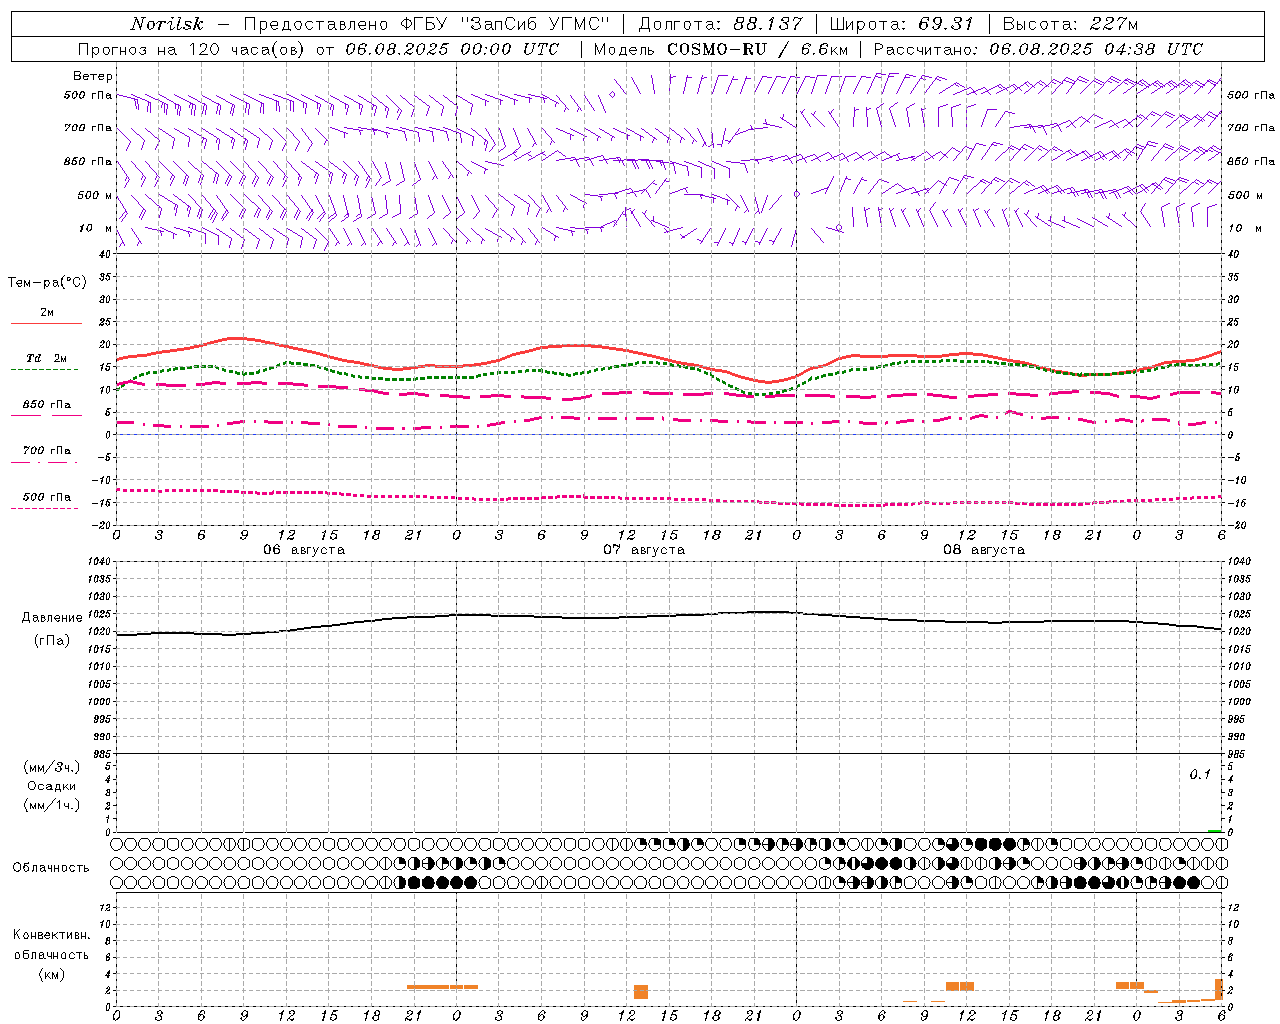Click the 08 августа date label
1280x1024 pixels.
984,550
